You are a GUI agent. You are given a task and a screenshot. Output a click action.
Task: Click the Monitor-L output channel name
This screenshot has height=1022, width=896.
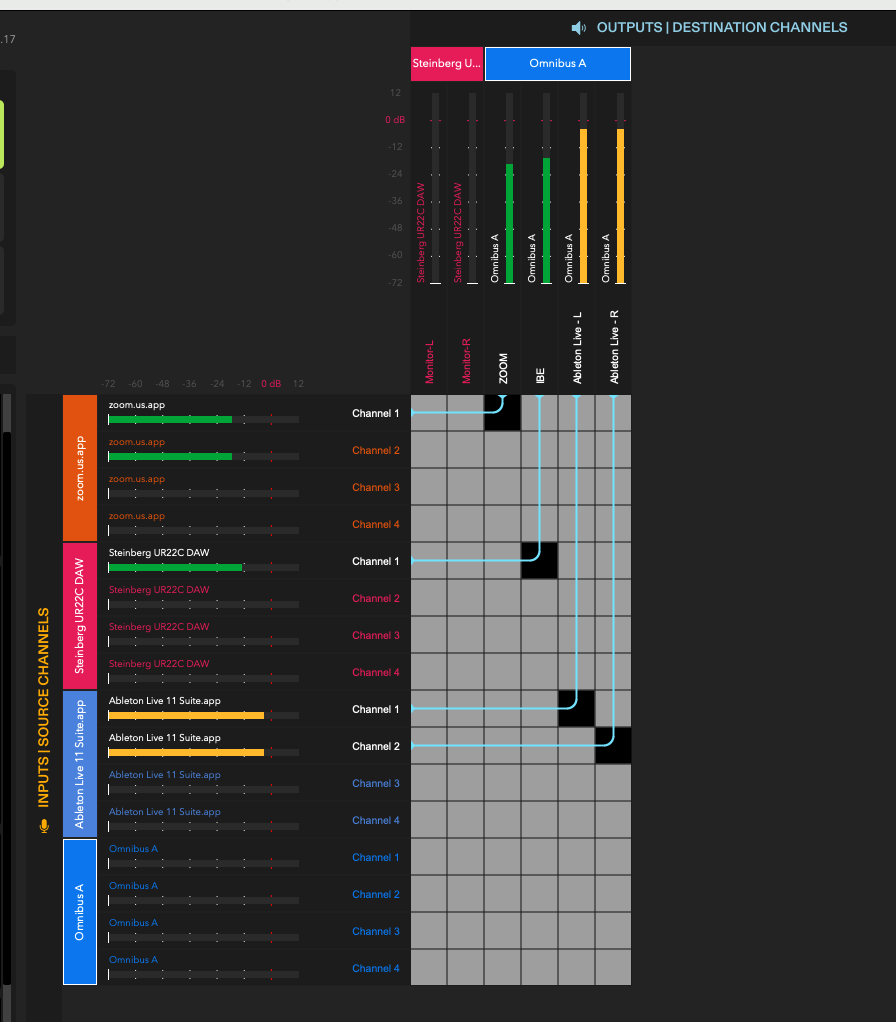(x=429, y=362)
